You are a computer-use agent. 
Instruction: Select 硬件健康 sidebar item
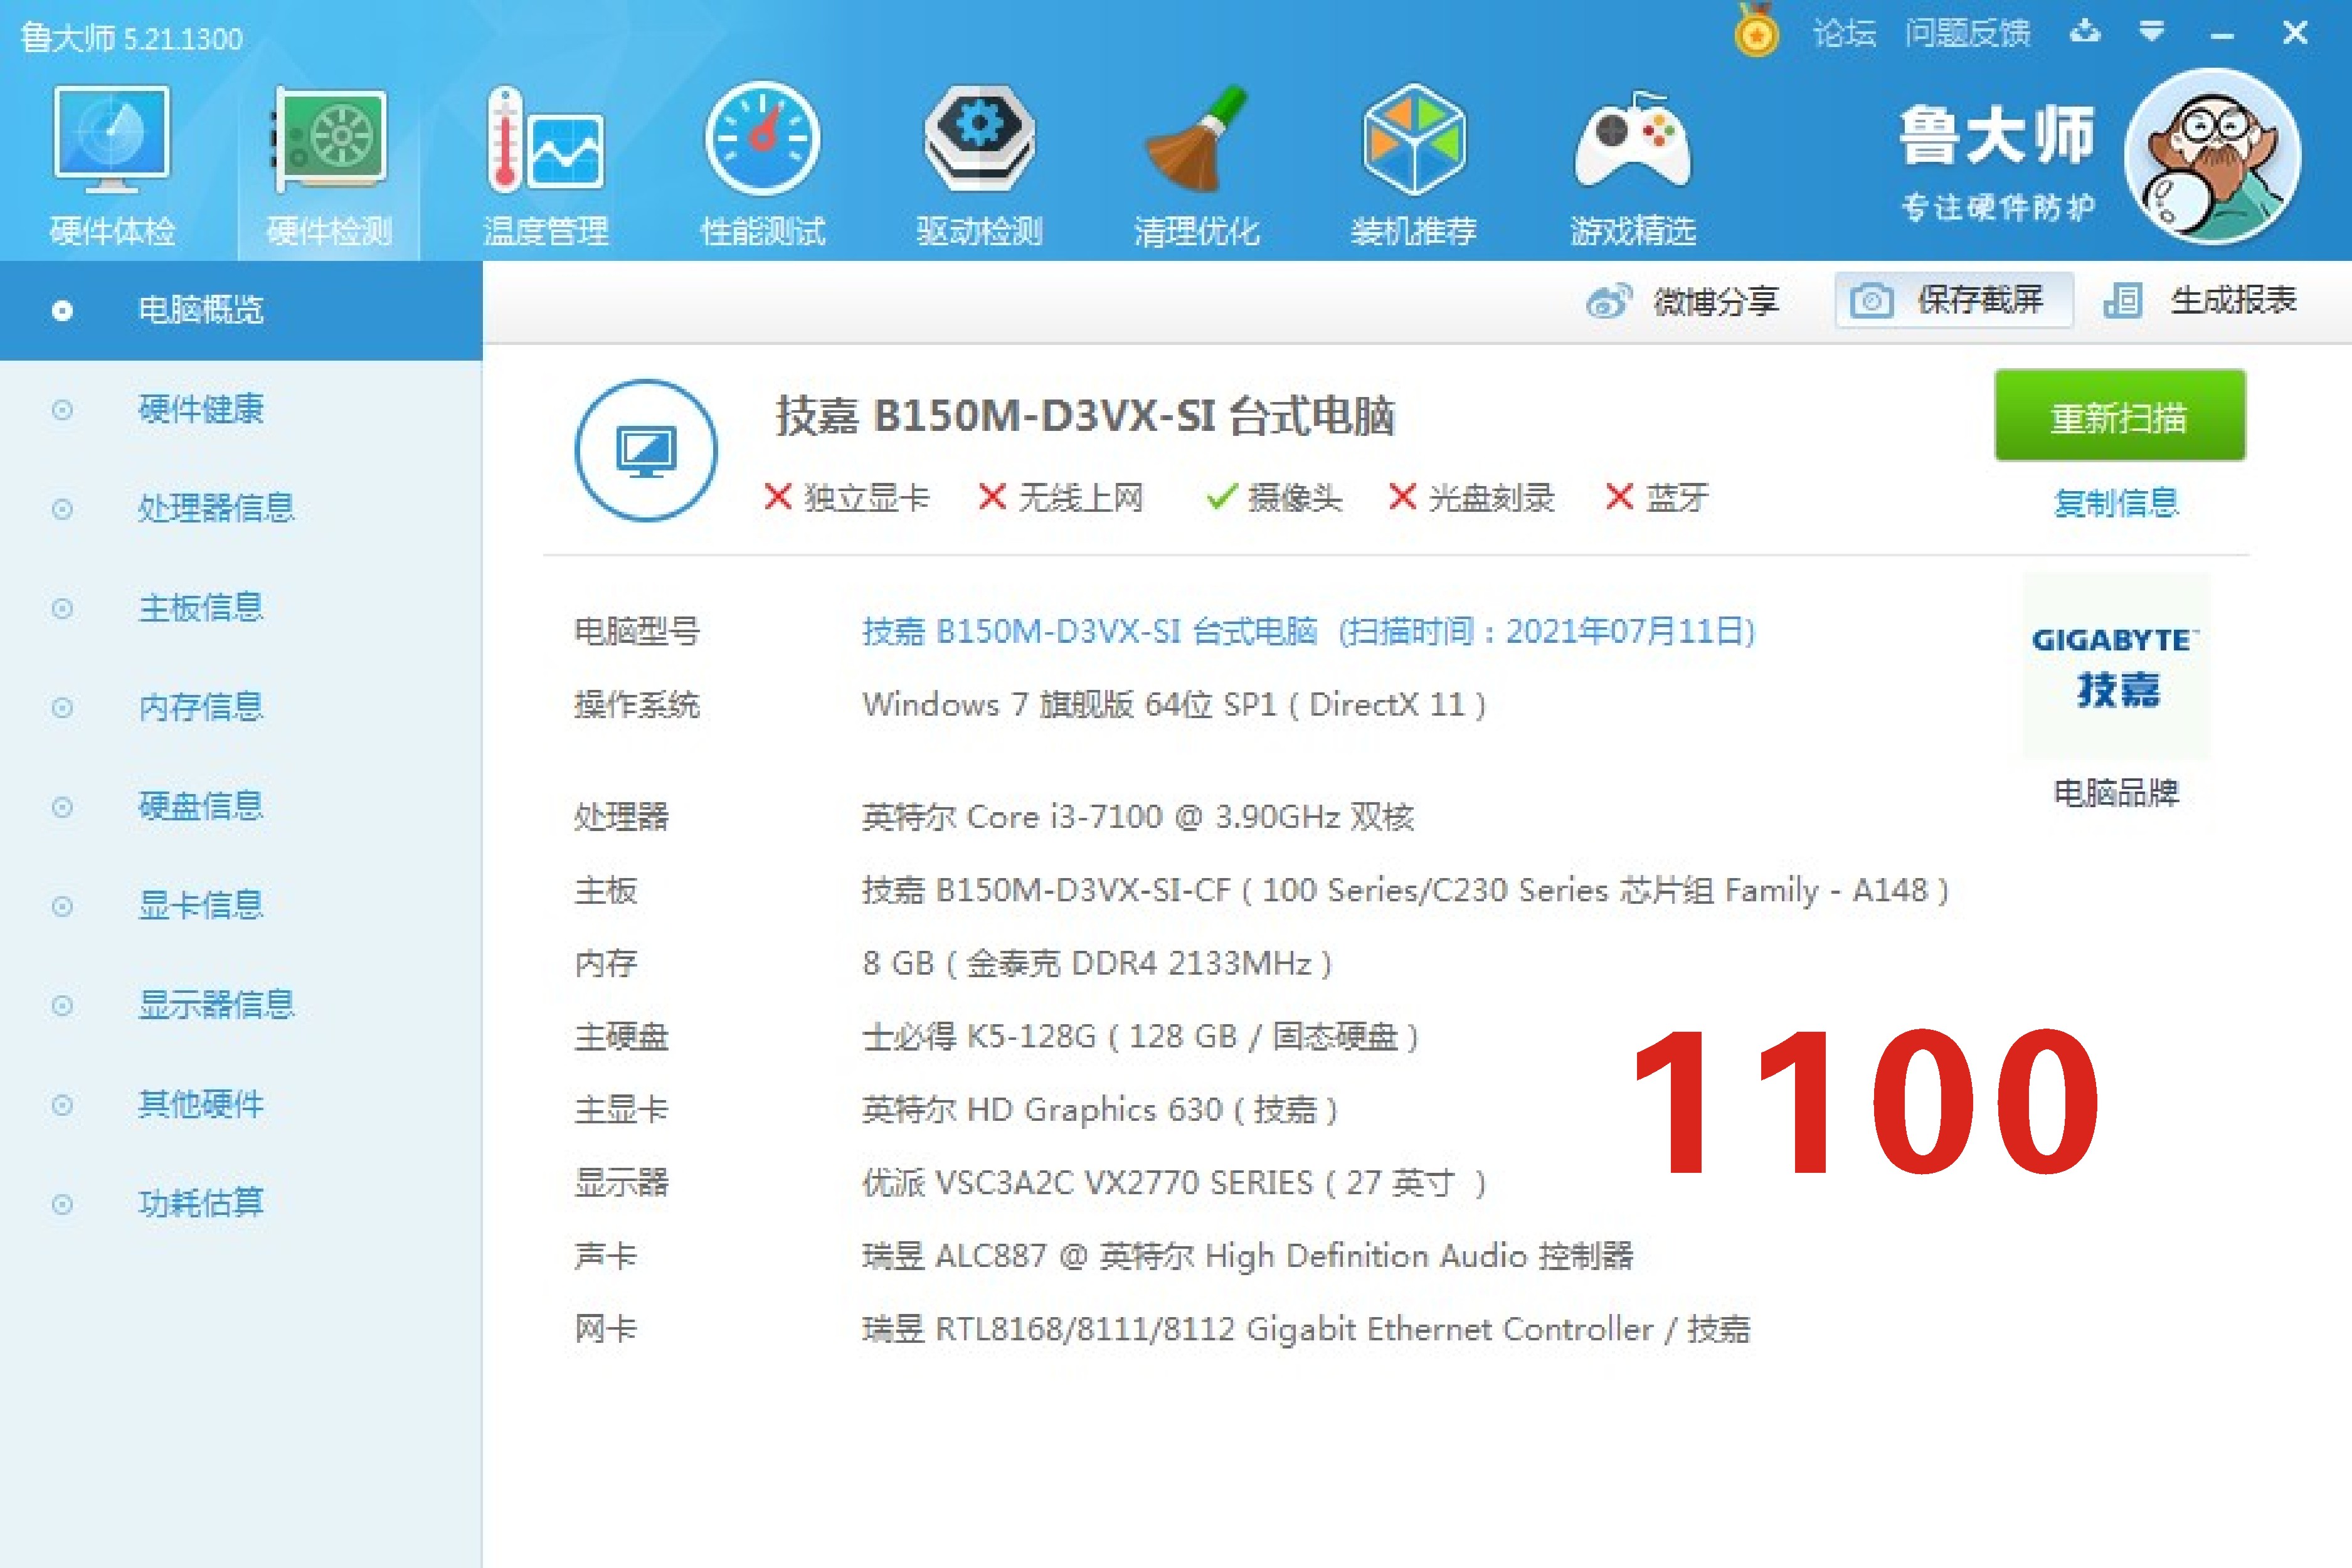[x=241, y=409]
